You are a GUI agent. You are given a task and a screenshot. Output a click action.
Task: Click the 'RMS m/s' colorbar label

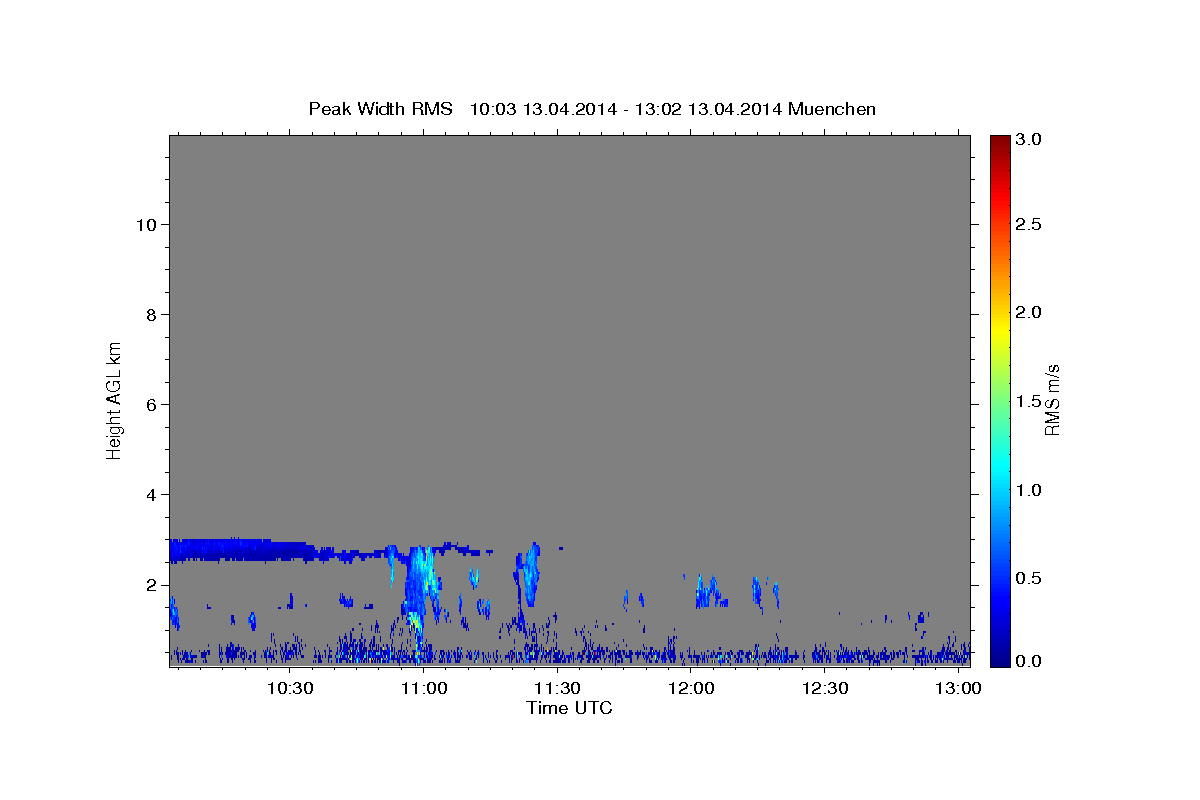(x=1052, y=399)
